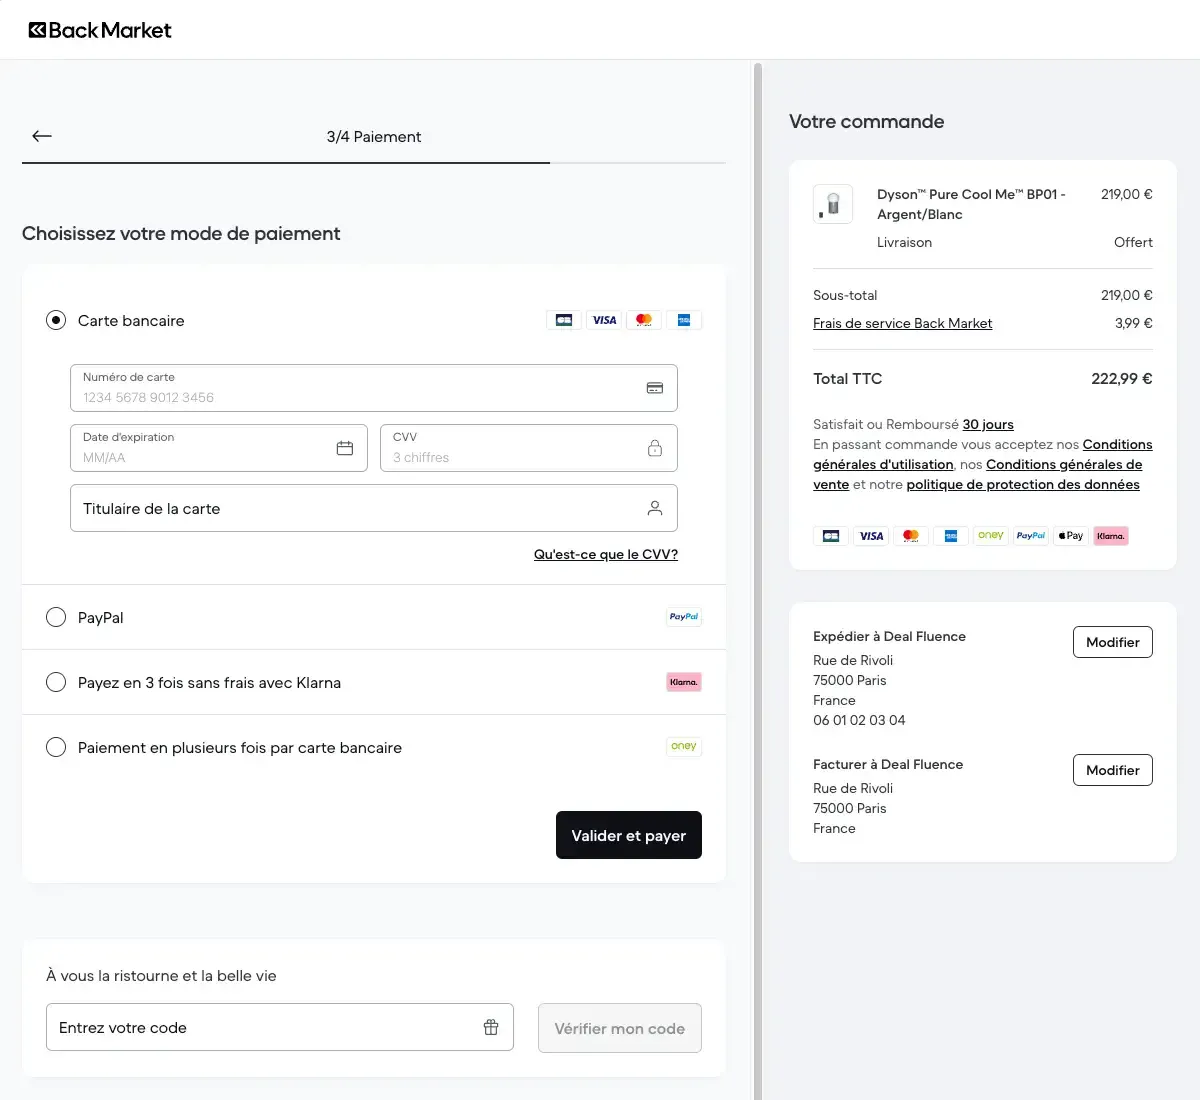
Task: Click the Klarna badge beside the 3x option
Action: coord(683,682)
